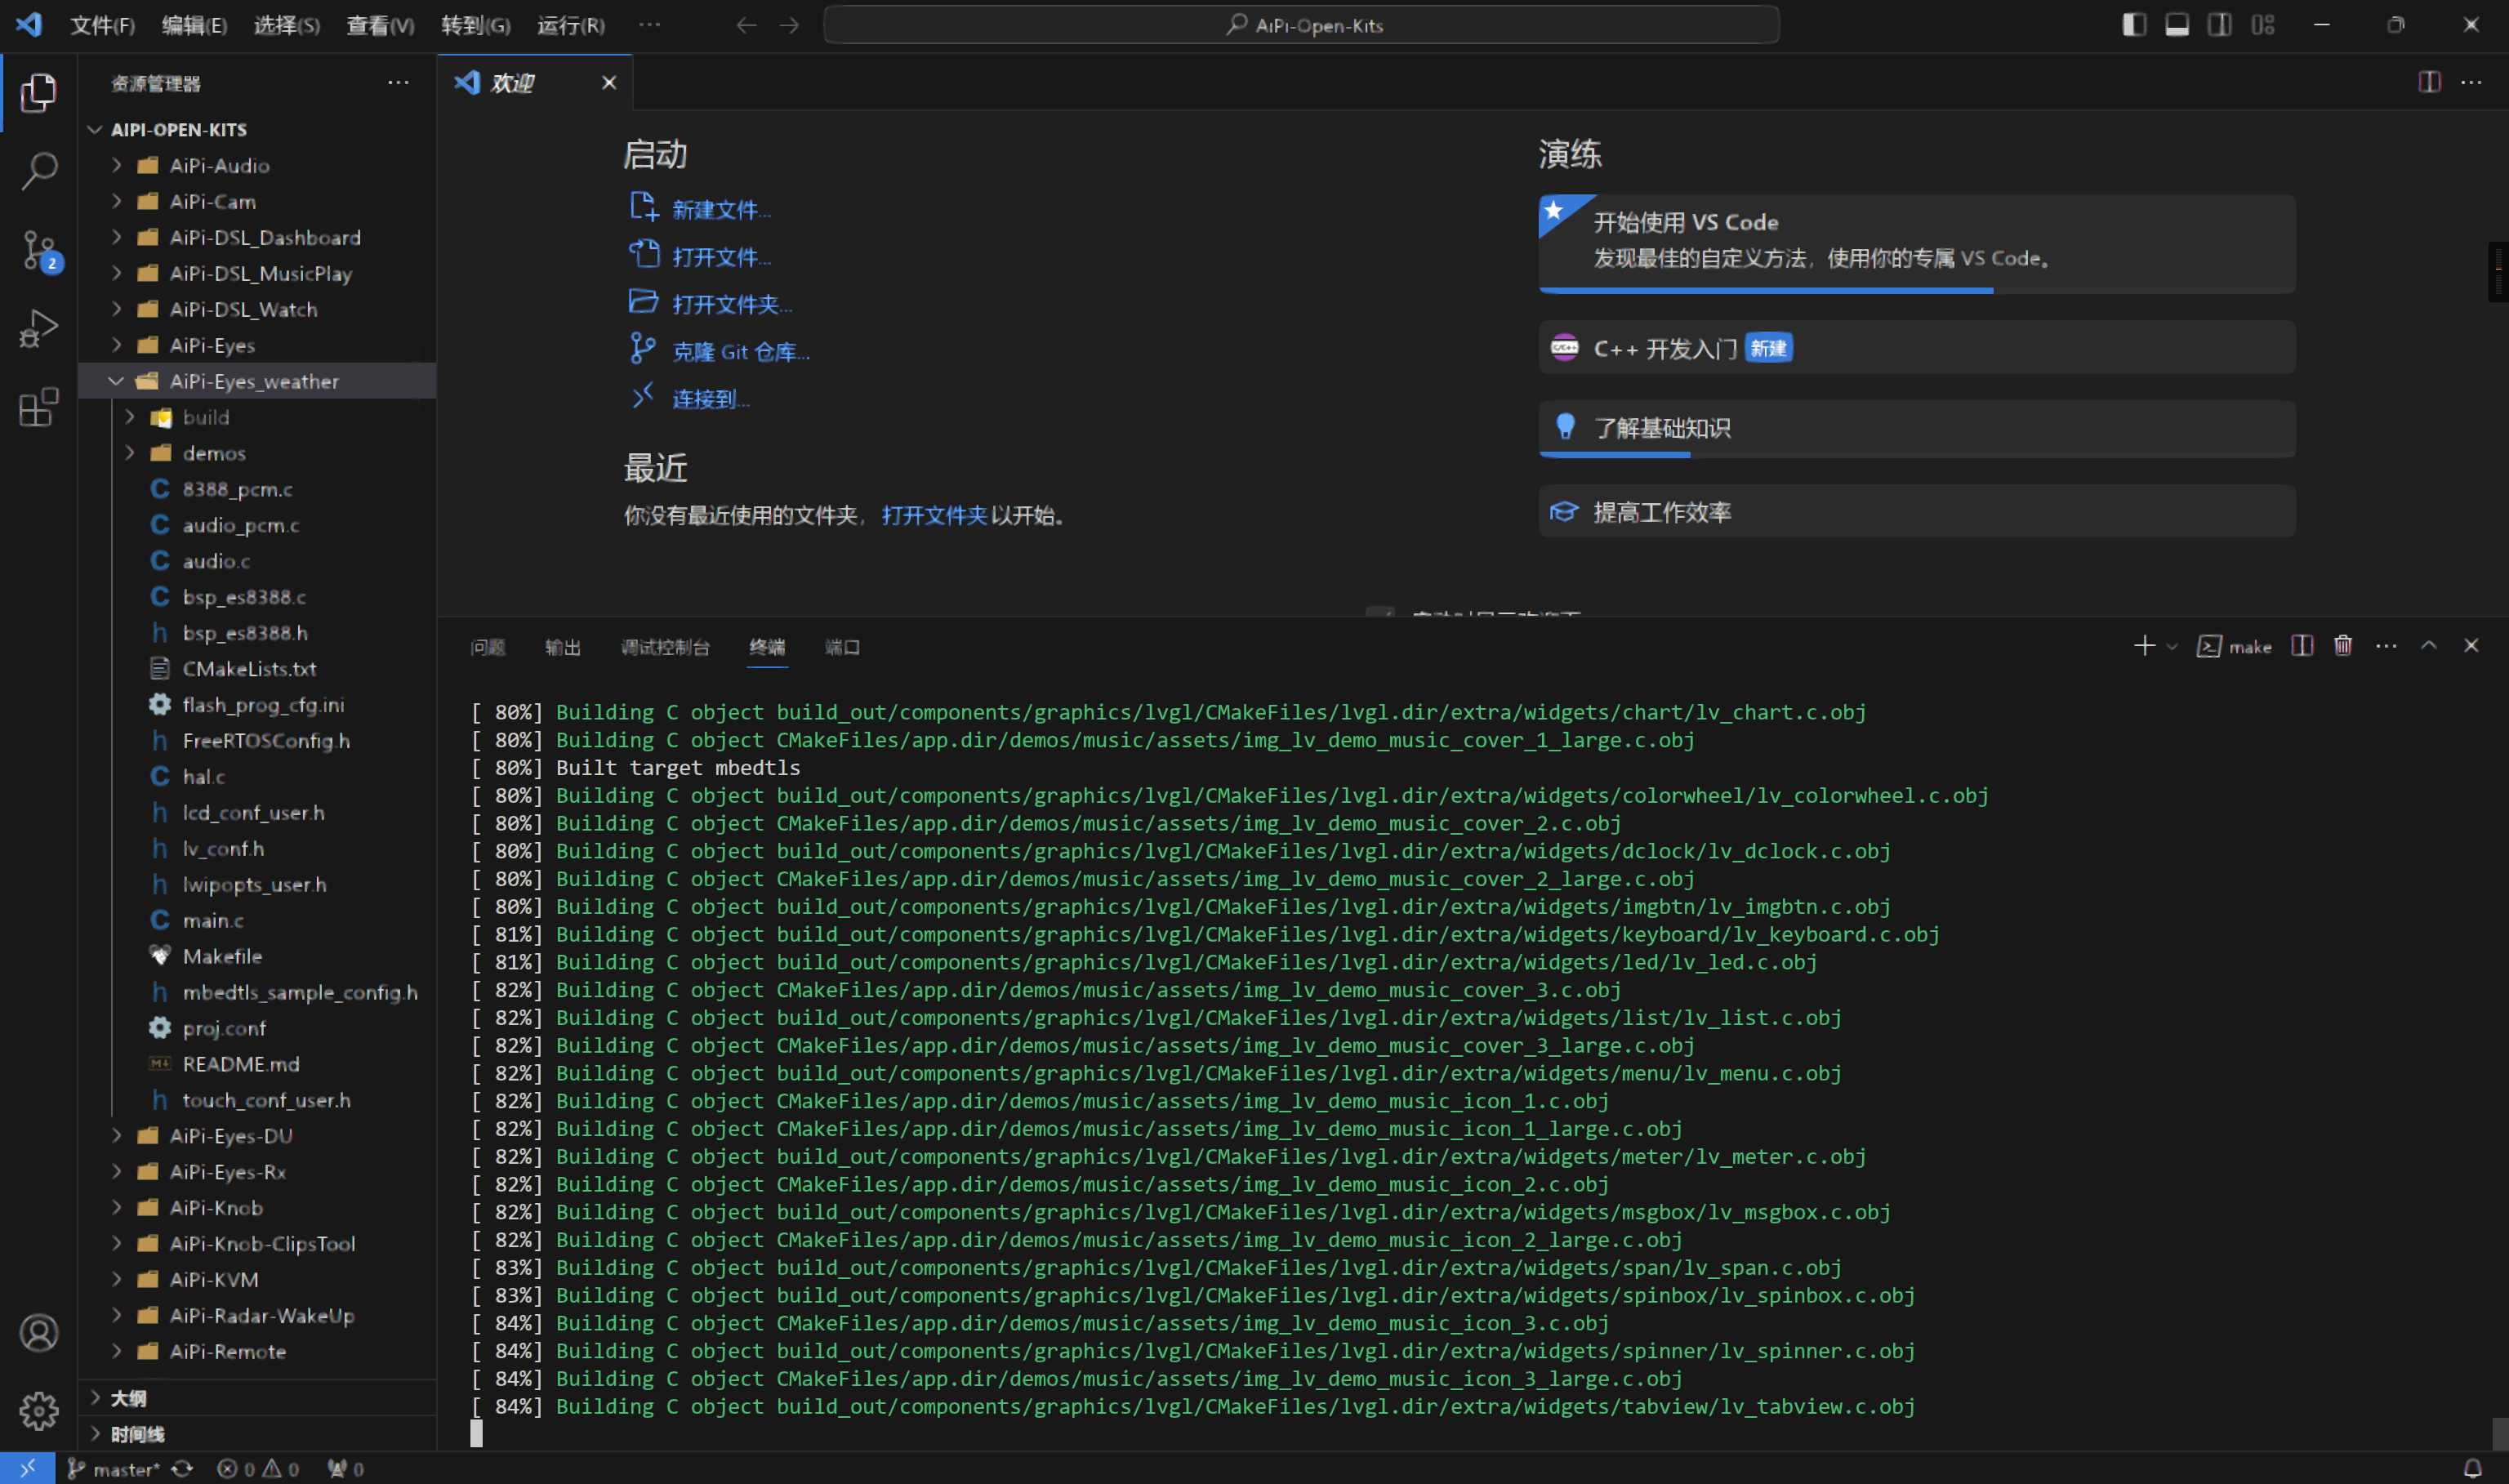Open the Manage gear icon
The width and height of the screenshot is (2509, 1484).
[x=39, y=1410]
